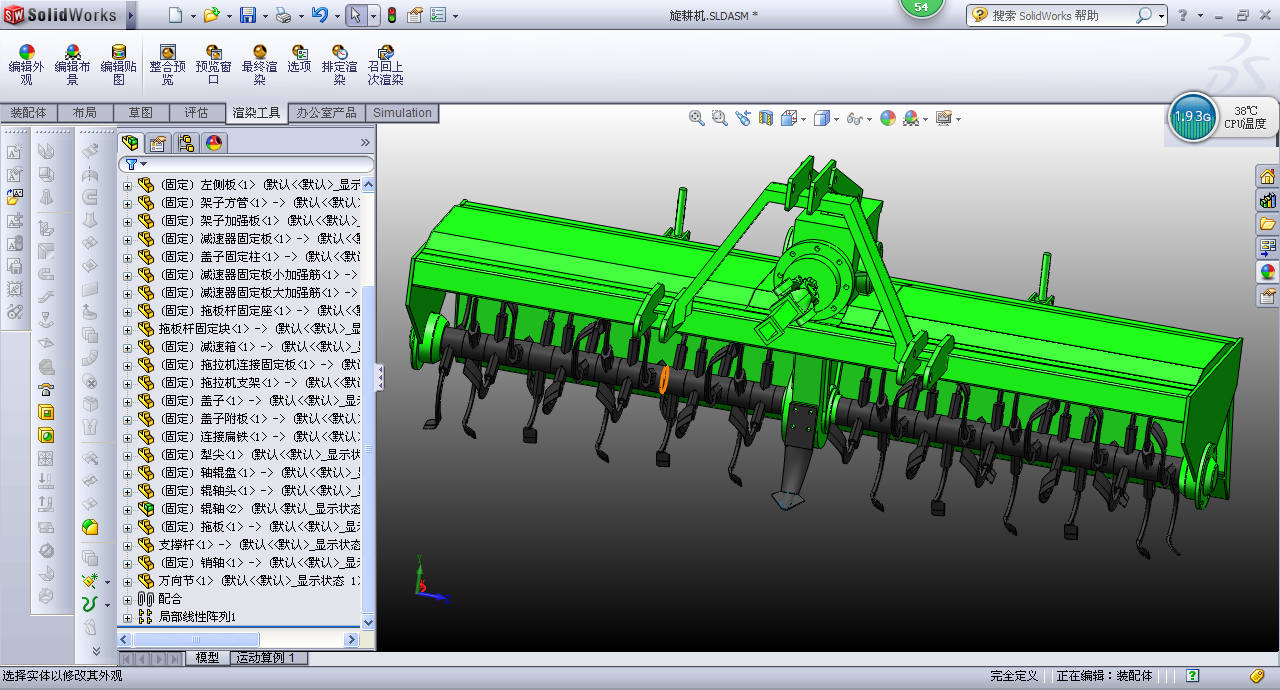The width and height of the screenshot is (1280, 690).
Task: Click the Save icon in the top toolbar
Action: click(246, 15)
